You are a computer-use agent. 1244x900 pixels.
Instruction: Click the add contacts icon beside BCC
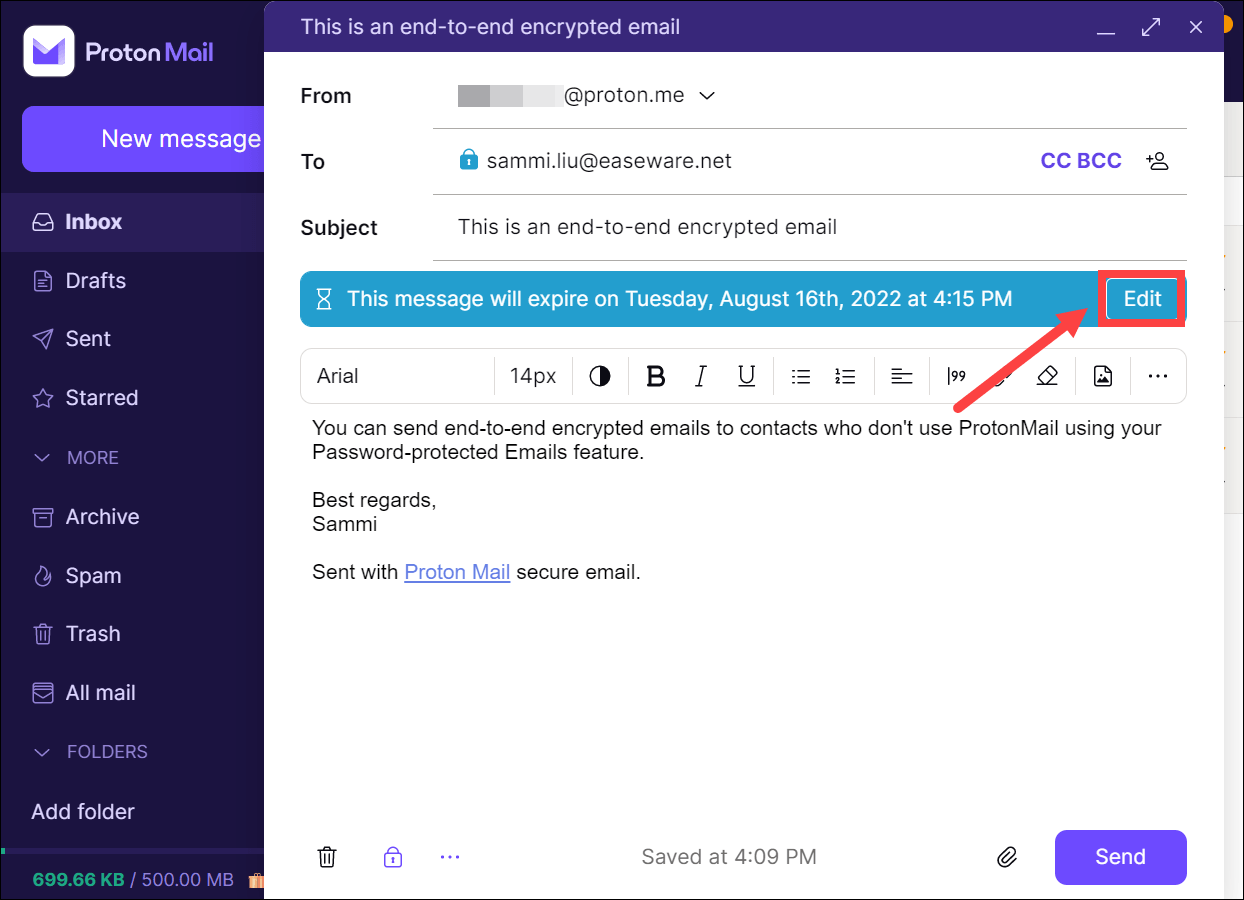1157,161
